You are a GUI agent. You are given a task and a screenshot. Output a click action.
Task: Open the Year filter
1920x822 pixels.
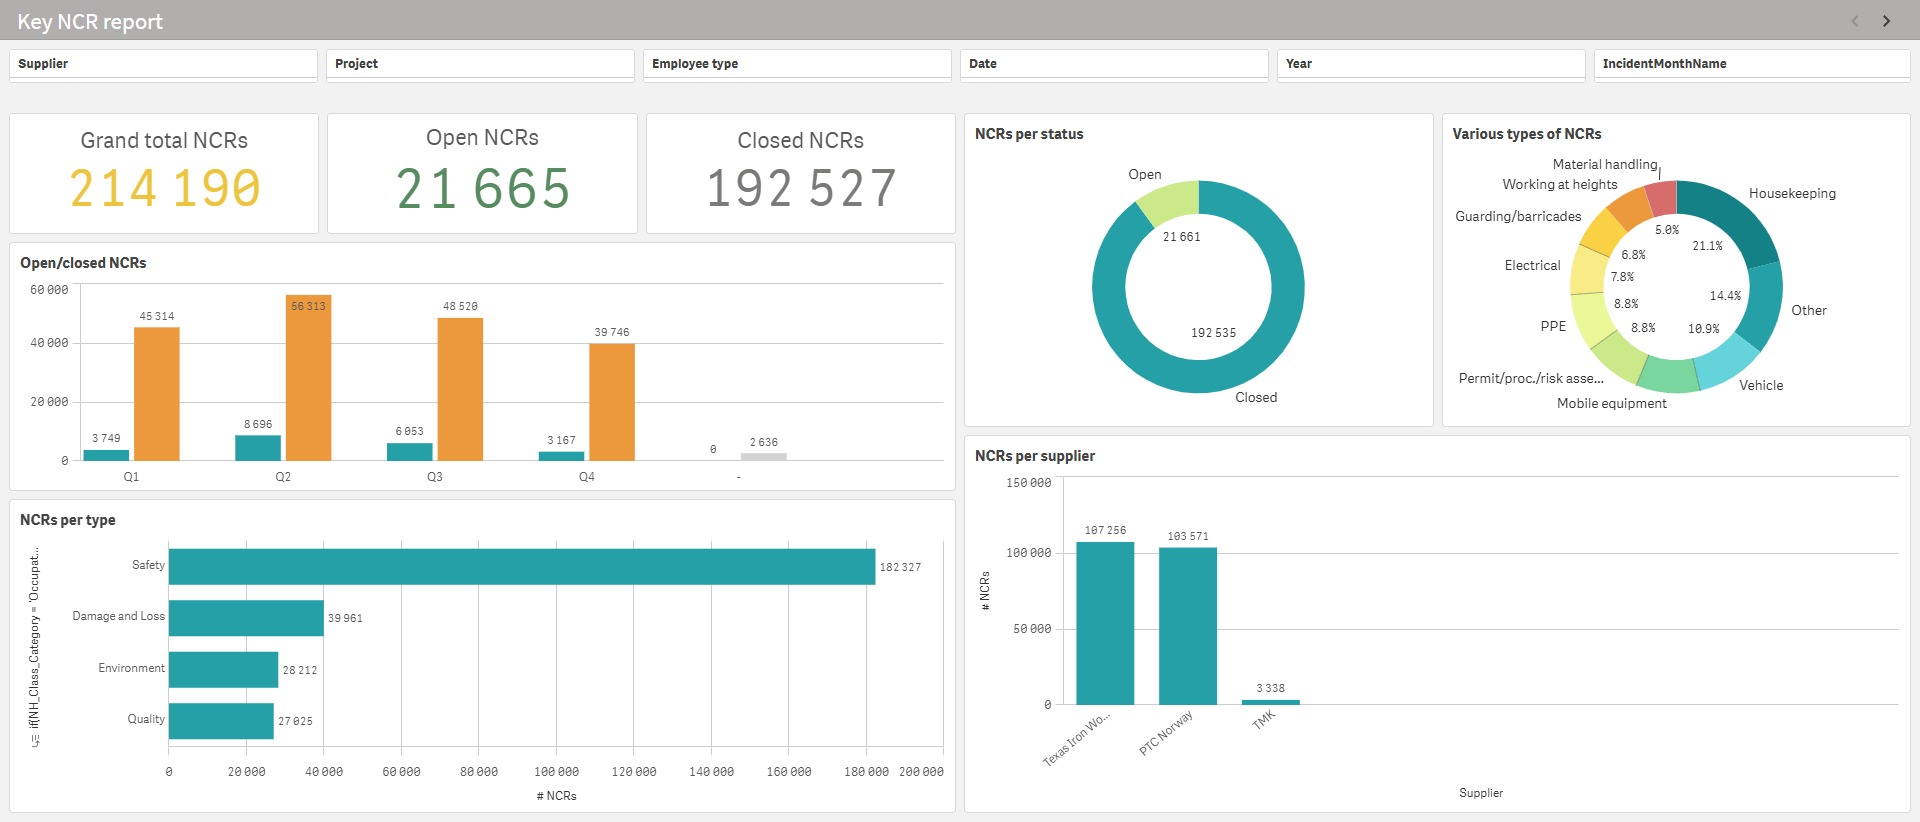1430,64
